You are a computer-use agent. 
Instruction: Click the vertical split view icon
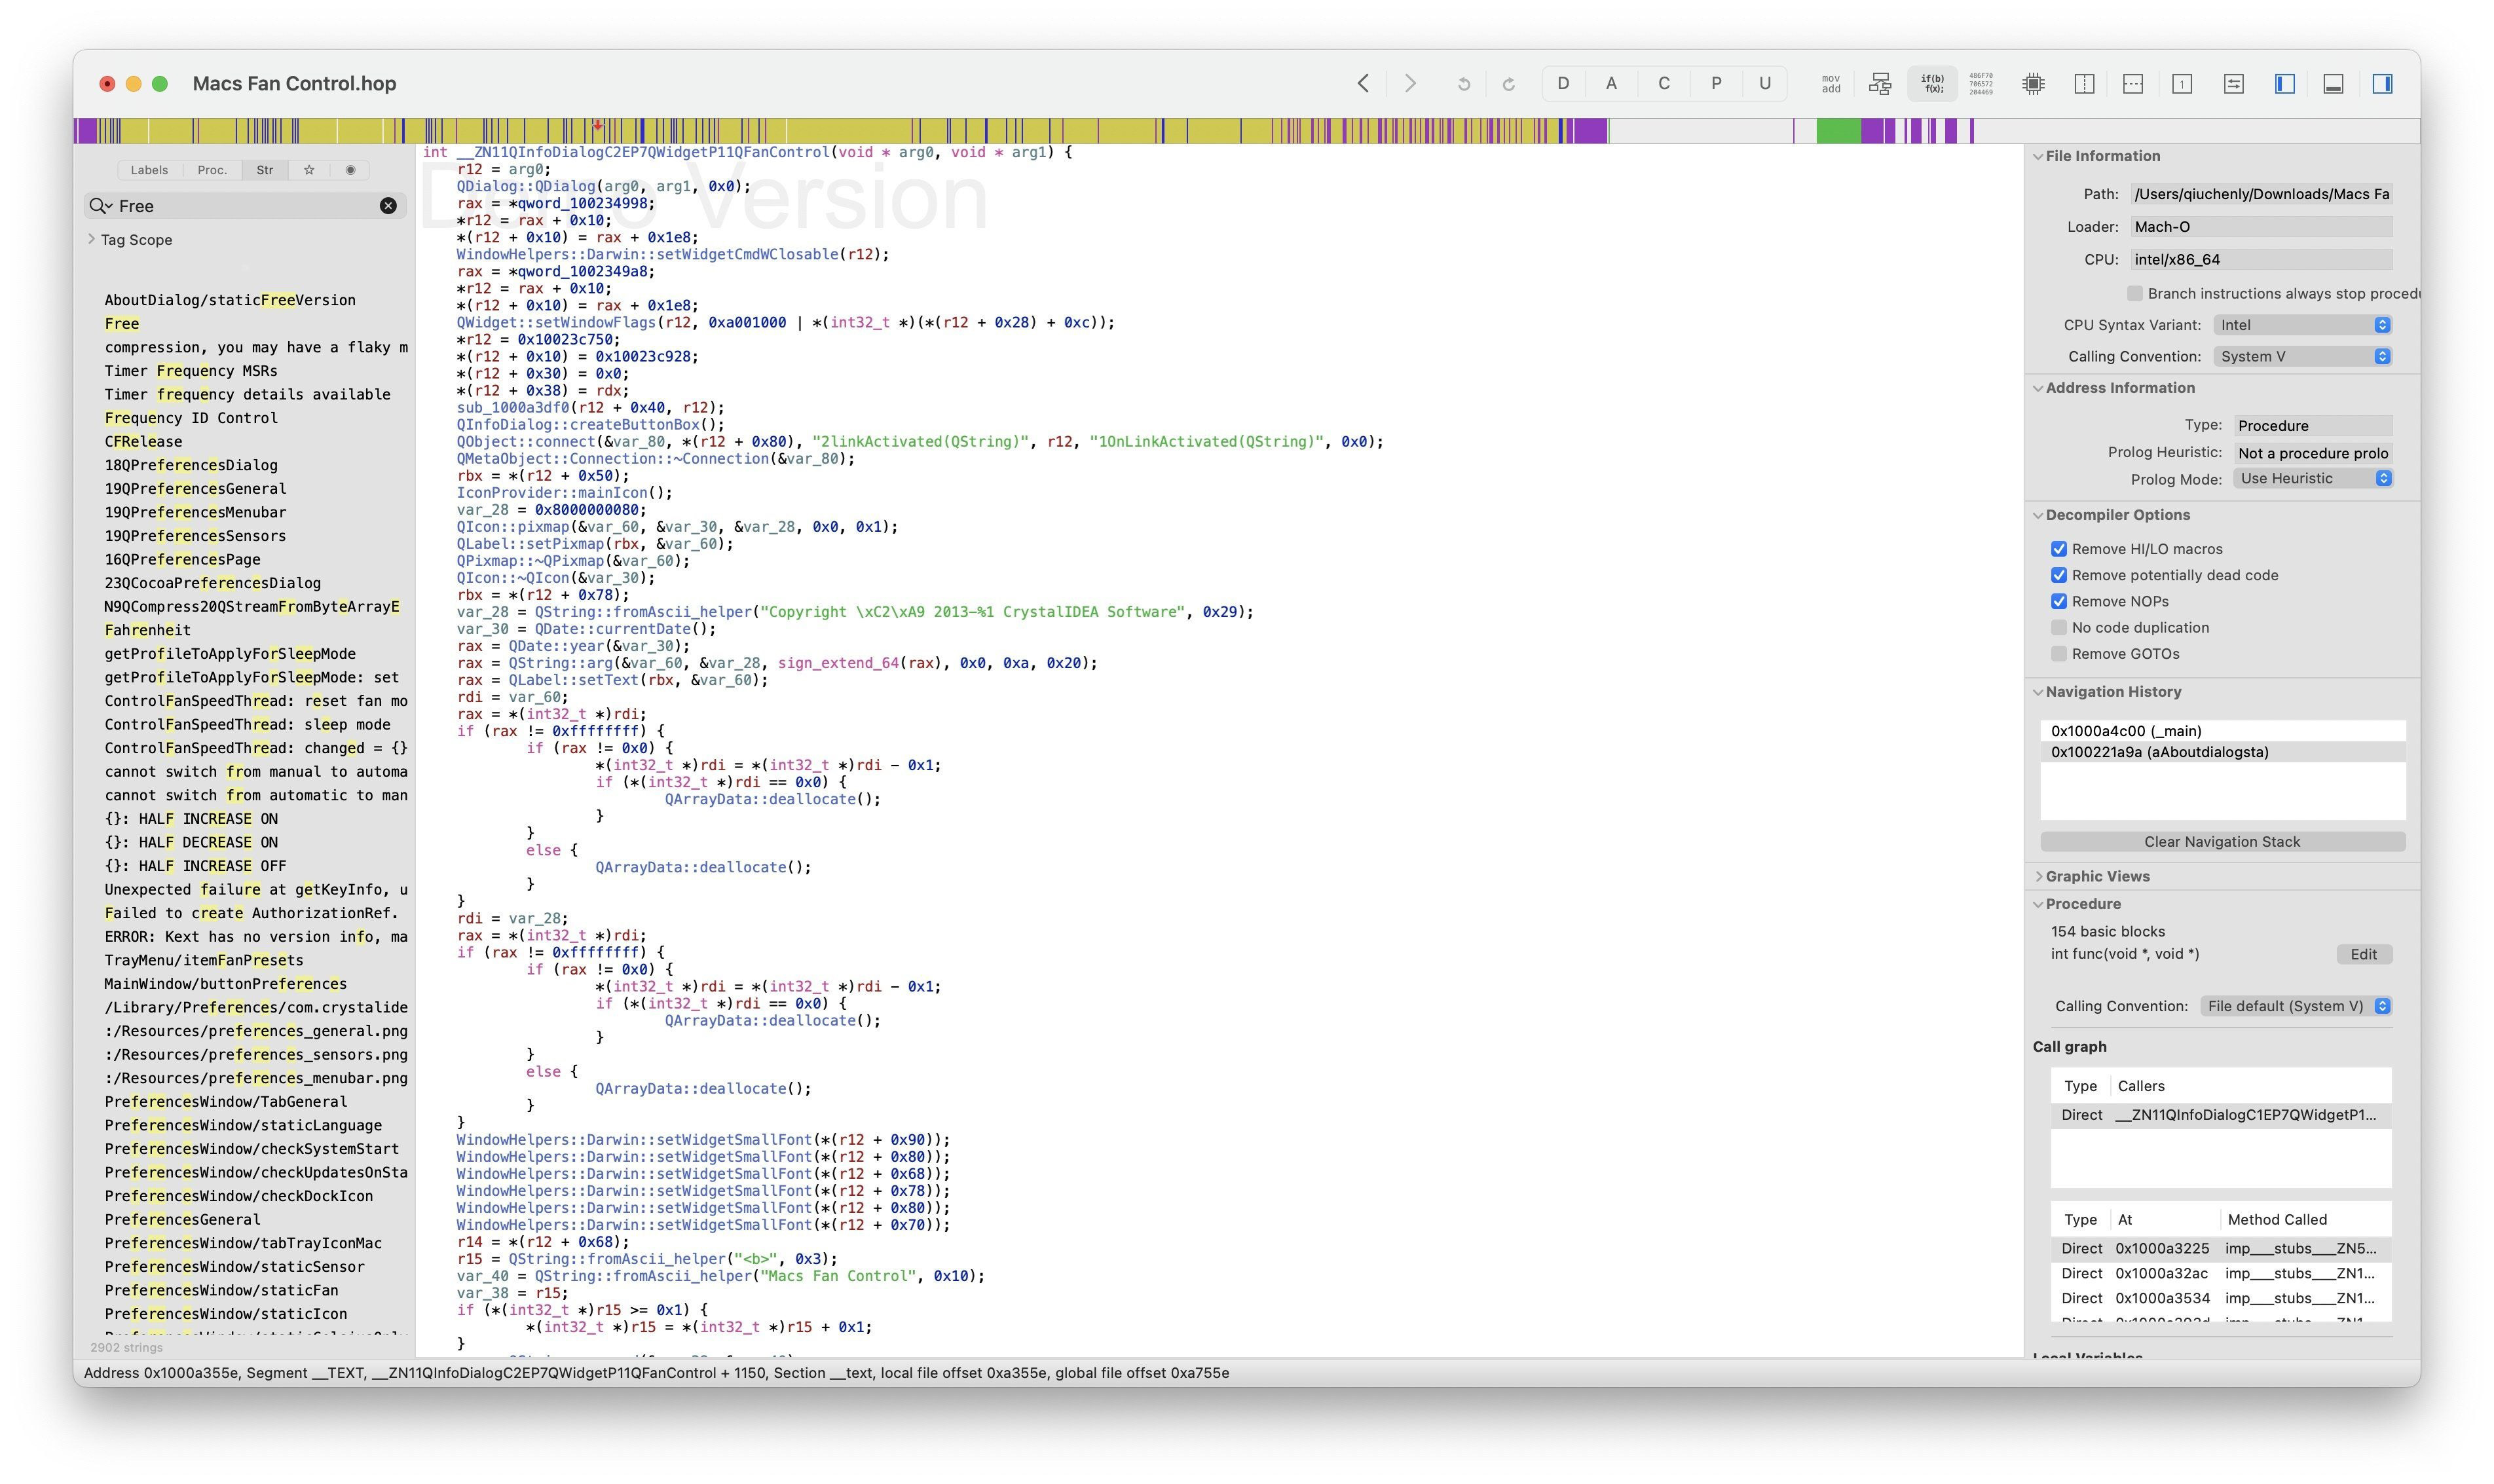coord(2084,84)
